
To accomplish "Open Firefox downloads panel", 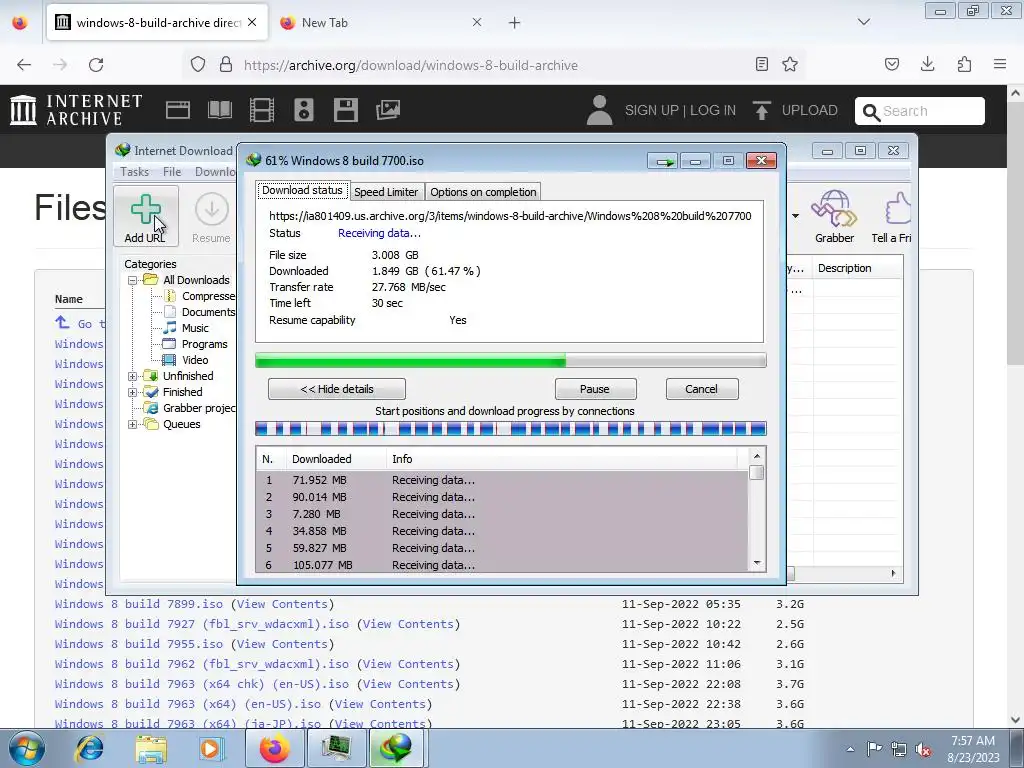I will click(x=927, y=64).
